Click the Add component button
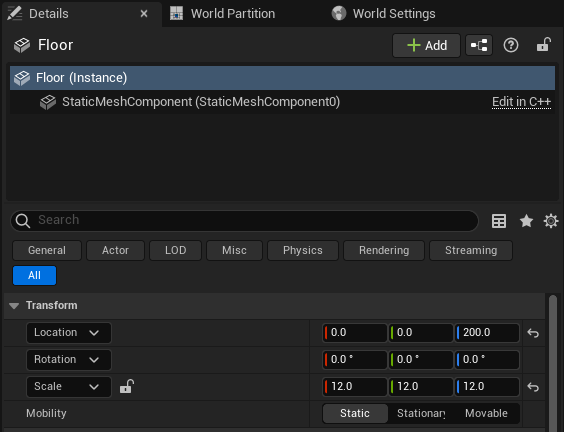 click(426, 45)
